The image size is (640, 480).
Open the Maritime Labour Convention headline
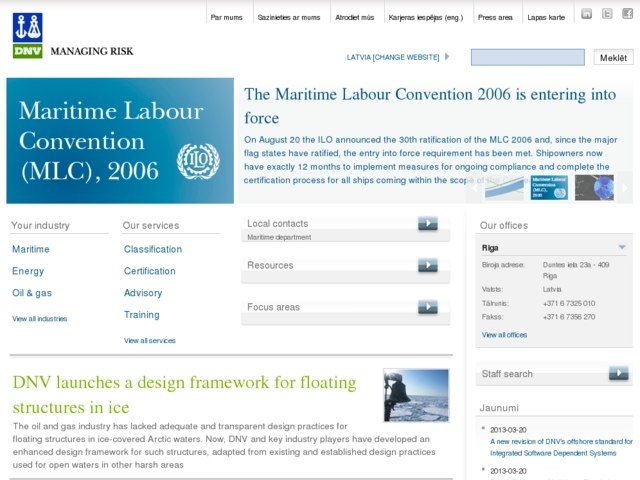[x=430, y=106]
